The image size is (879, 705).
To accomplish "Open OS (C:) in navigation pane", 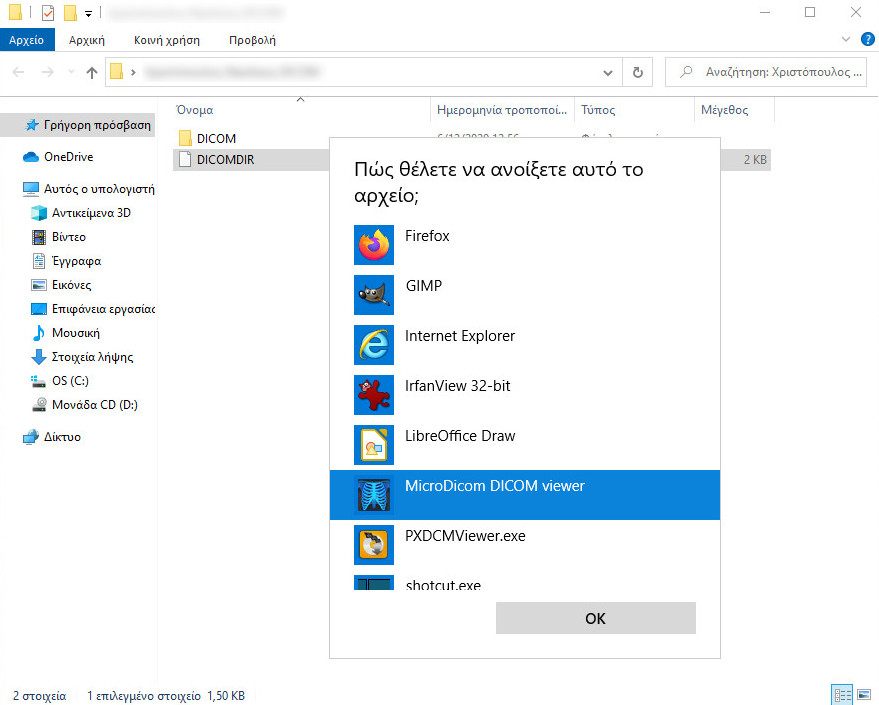I will pos(70,381).
